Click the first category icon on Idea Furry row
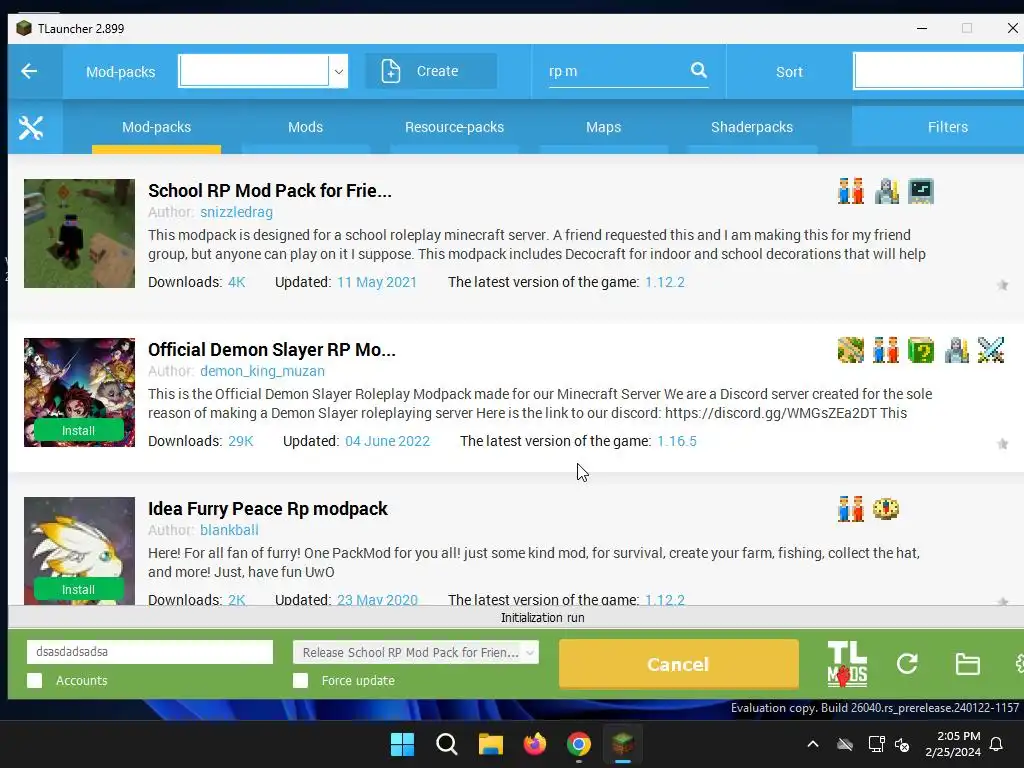Viewport: 1024px width, 768px height. pos(851,509)
